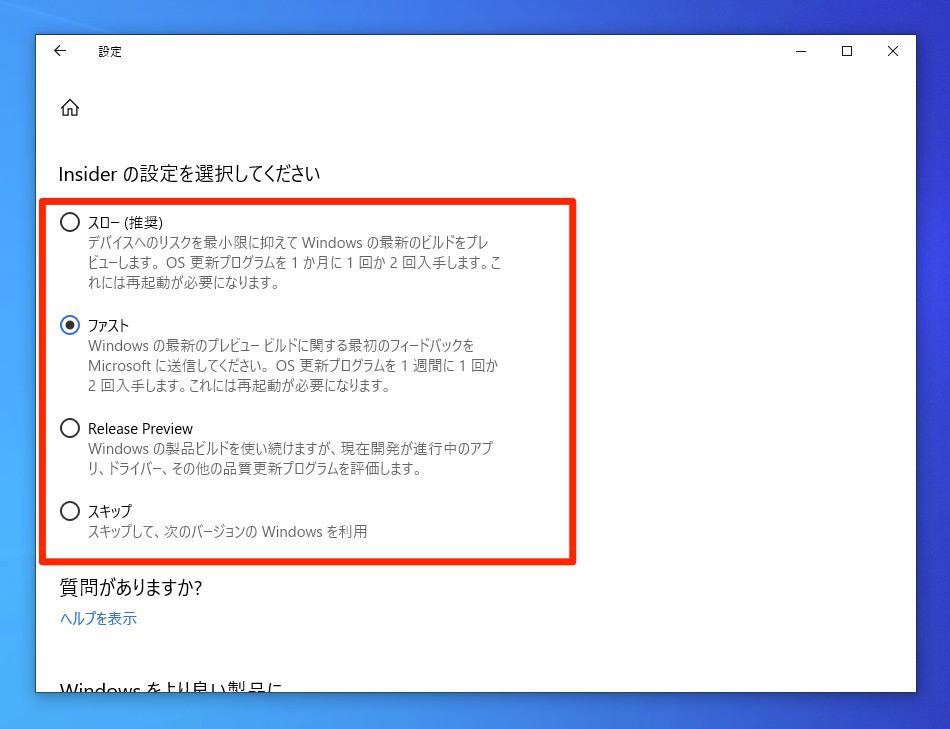950x729 pixels.
Task: Select the スロー (推奨) radio option
Action: (70, 222)
